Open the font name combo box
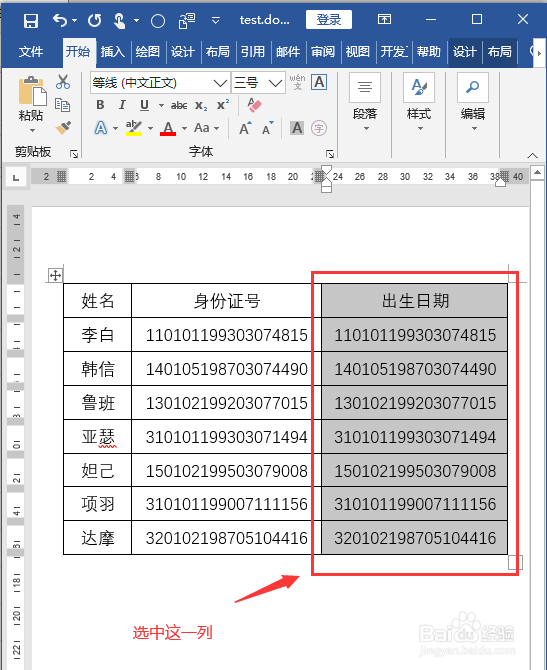This screenshot has height=670, width=547. click(x=160, y=83)
